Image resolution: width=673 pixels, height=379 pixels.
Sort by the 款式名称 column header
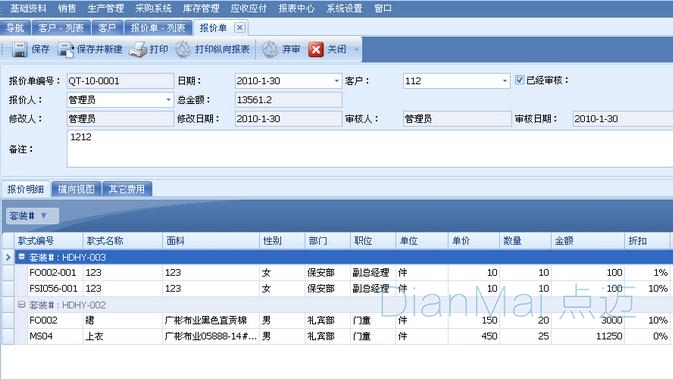click(123, 241)
